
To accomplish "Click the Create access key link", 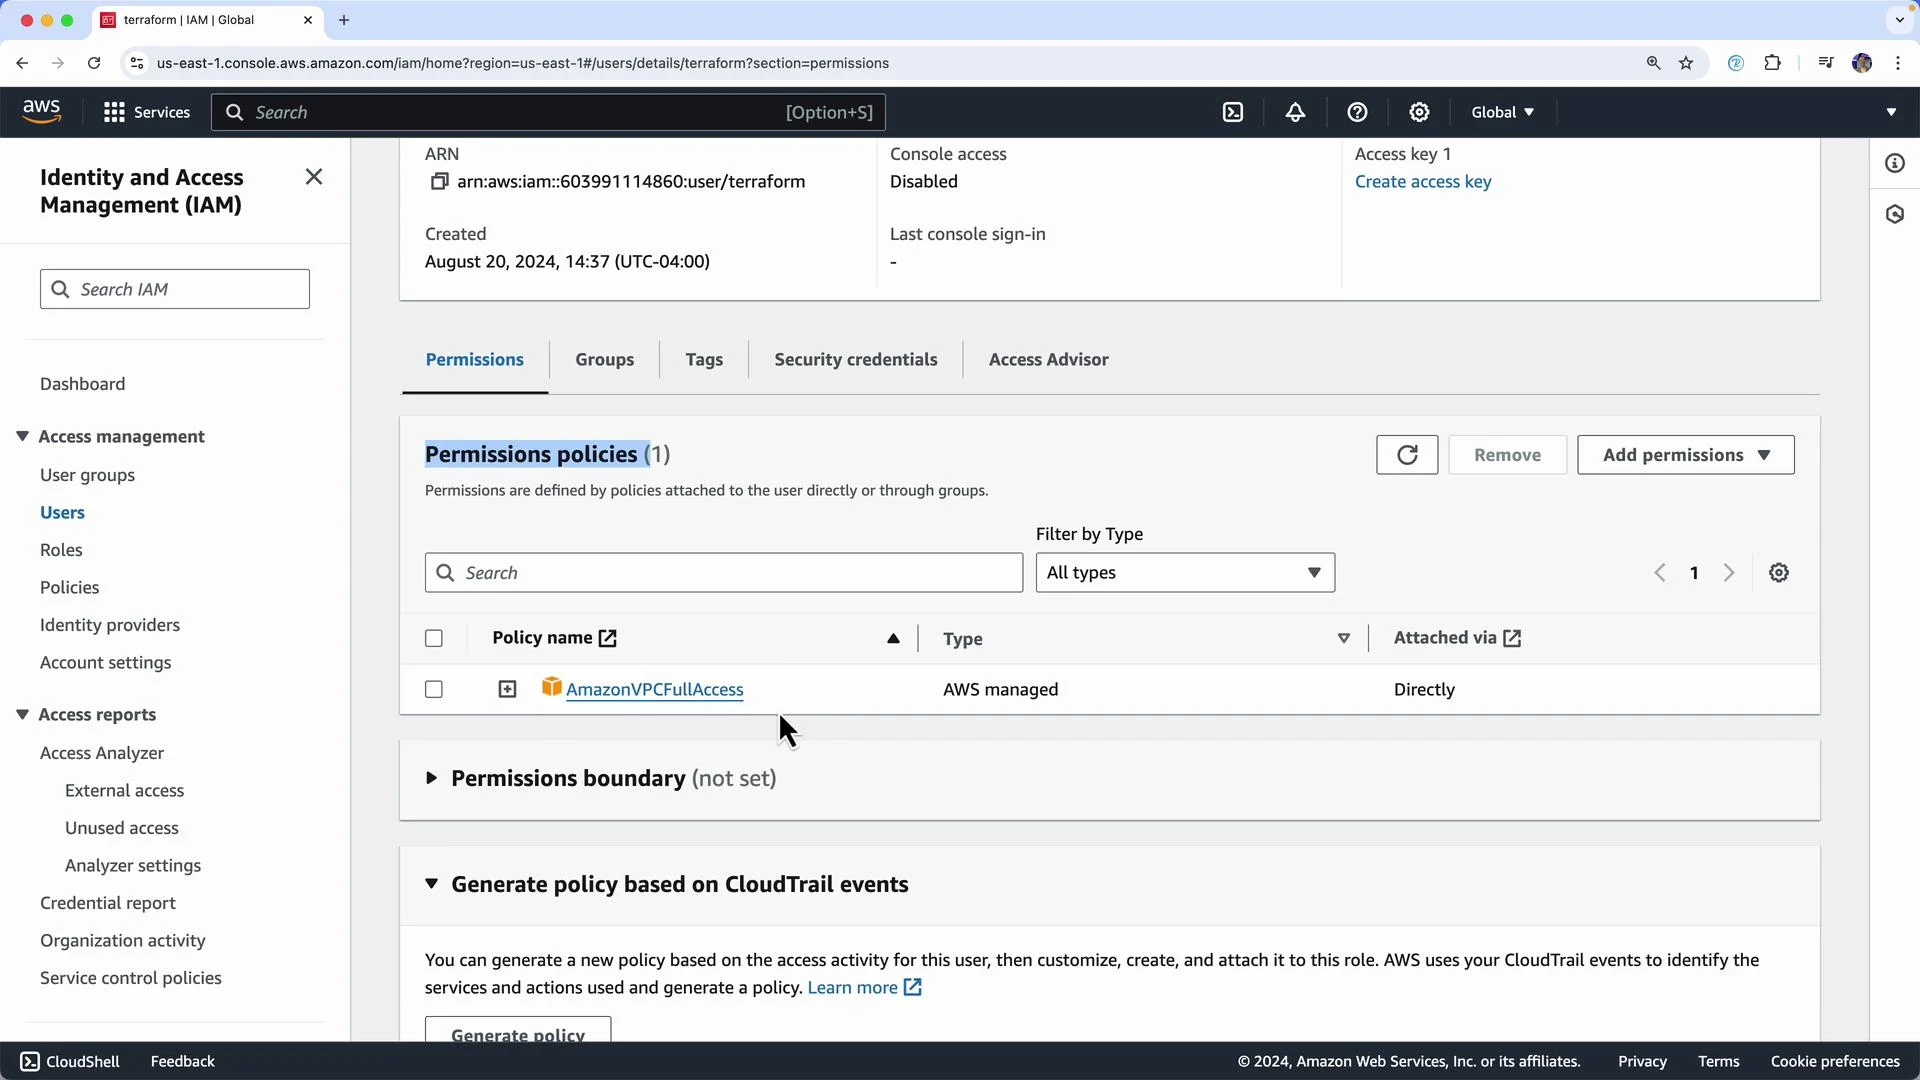I will click(x=1423, y=181).
